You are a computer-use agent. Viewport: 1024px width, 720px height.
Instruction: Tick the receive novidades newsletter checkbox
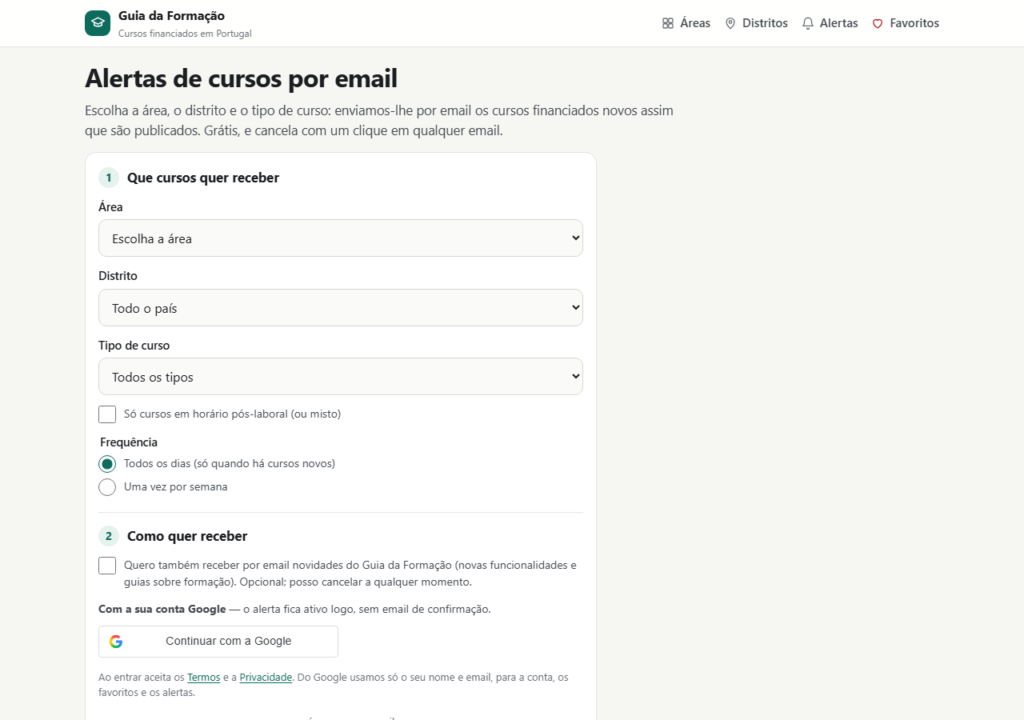click(x=107, y=566)
